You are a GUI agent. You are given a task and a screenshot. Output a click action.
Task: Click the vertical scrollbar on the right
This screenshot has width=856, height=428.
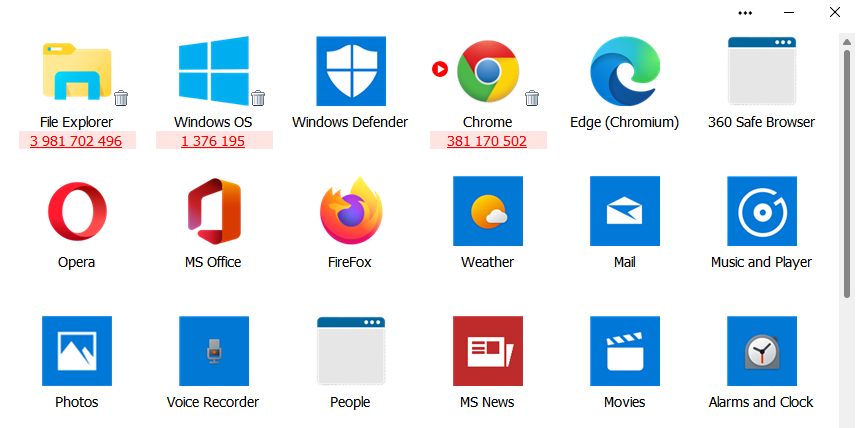(x=846, y=160)
